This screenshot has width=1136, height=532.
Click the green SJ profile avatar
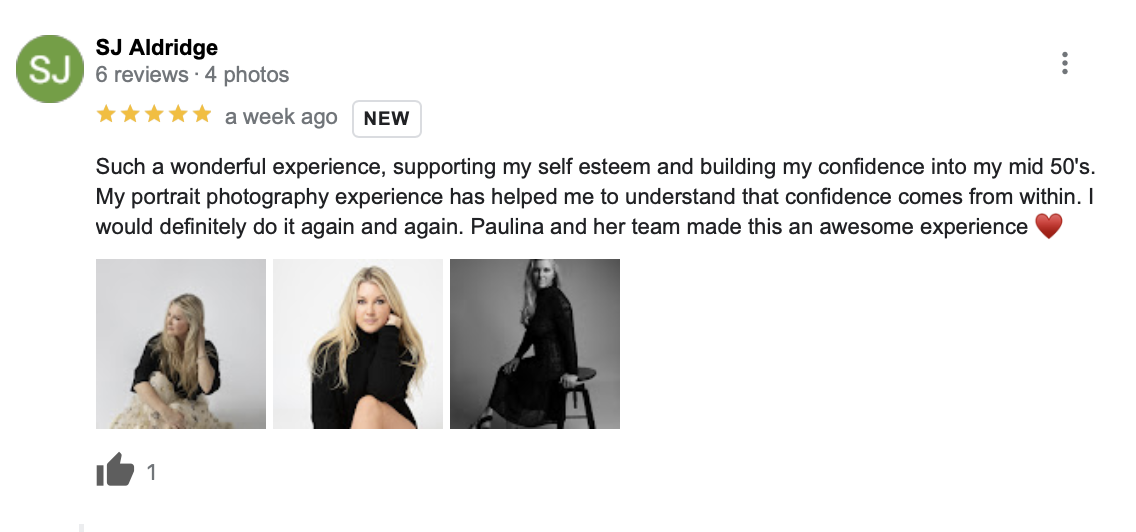point(50,68)
